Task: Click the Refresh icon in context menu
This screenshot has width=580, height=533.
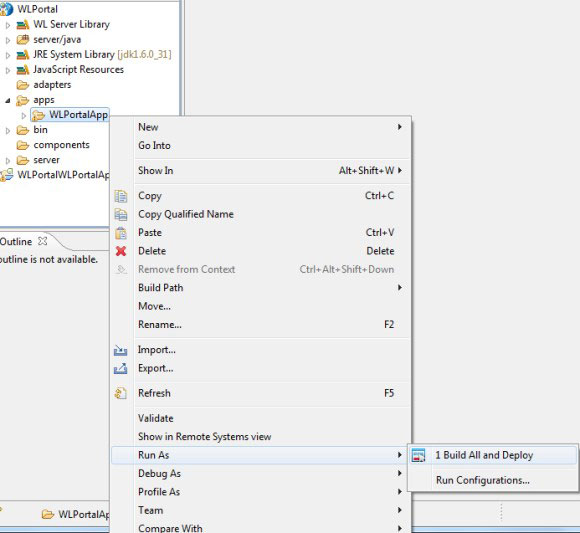Action: [121, 393]
